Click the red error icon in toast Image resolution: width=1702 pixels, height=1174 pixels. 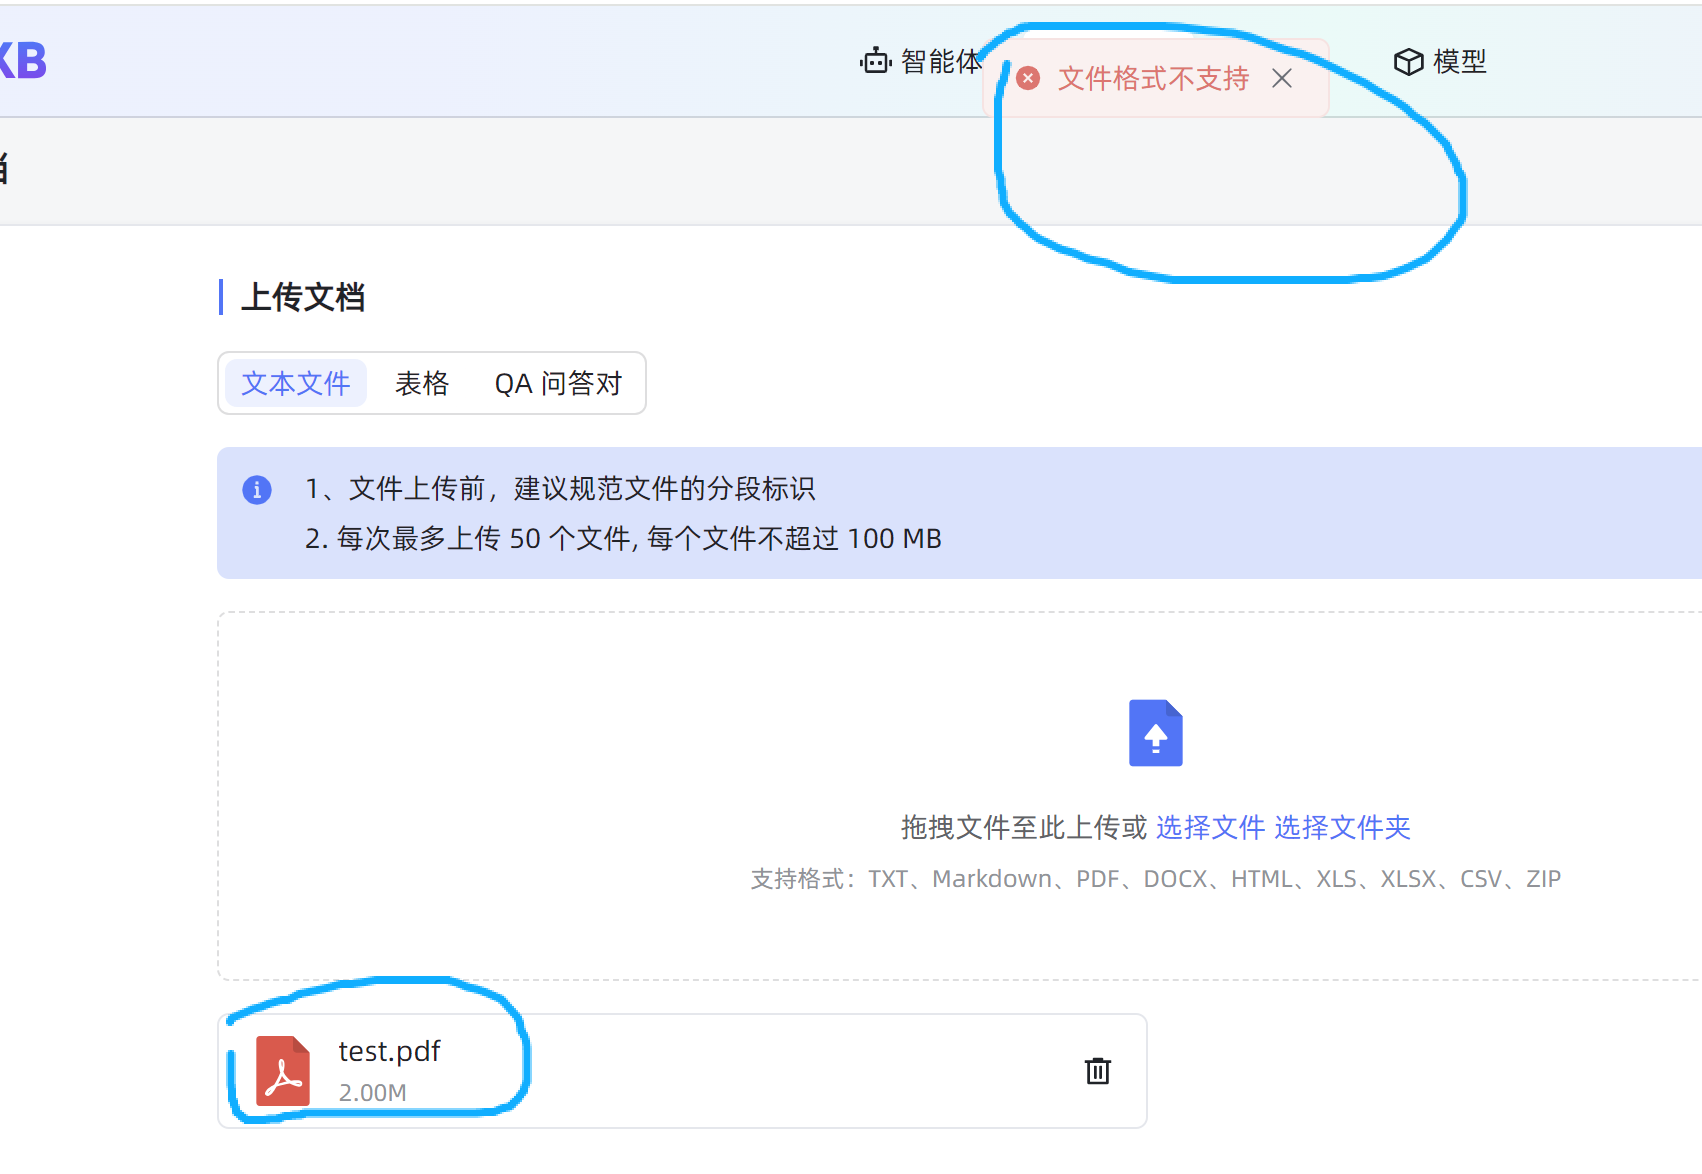point(1028,78)
